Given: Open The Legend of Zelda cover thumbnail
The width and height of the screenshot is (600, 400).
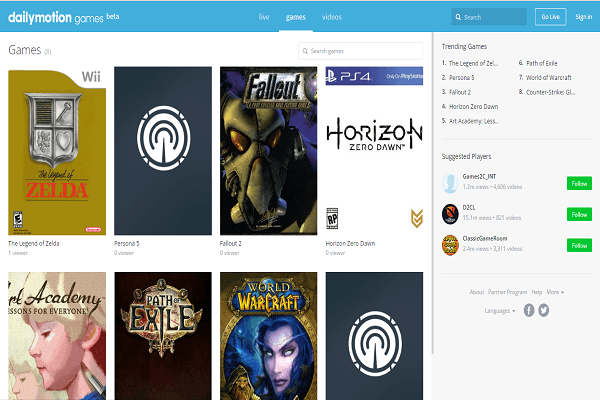Looking at the screenshot, I should tap(57, 151).
